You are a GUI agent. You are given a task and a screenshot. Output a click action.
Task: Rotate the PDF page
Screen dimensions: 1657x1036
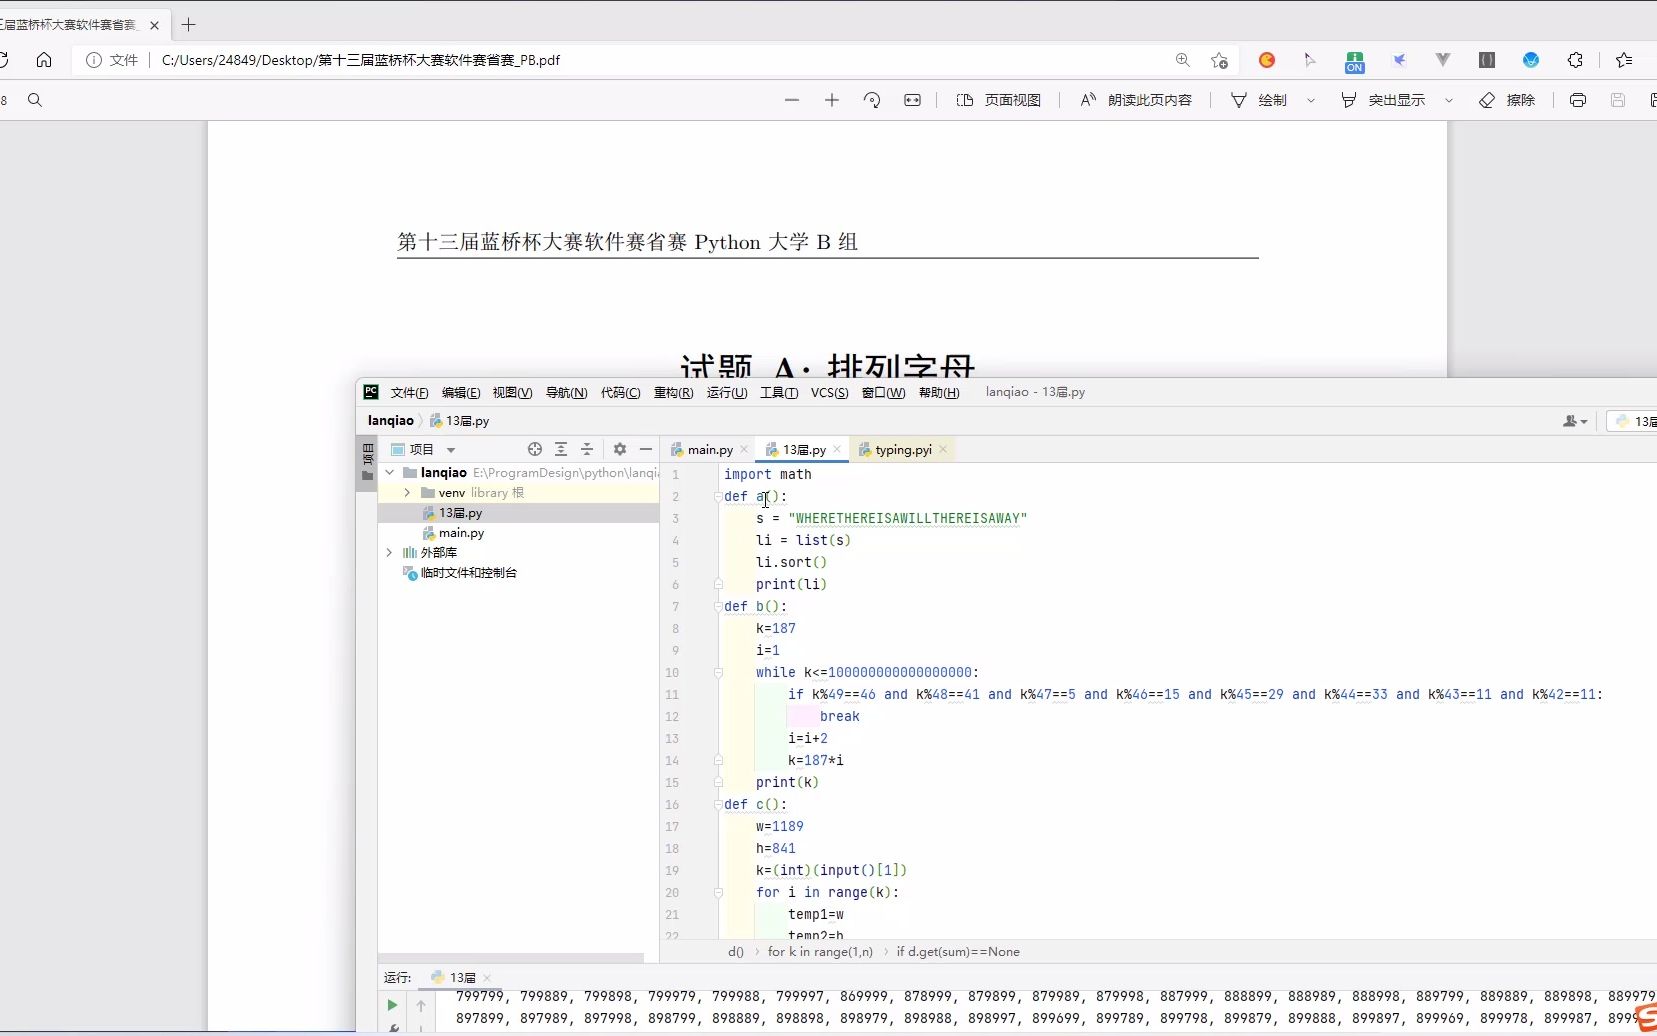(x=872, y=100)
